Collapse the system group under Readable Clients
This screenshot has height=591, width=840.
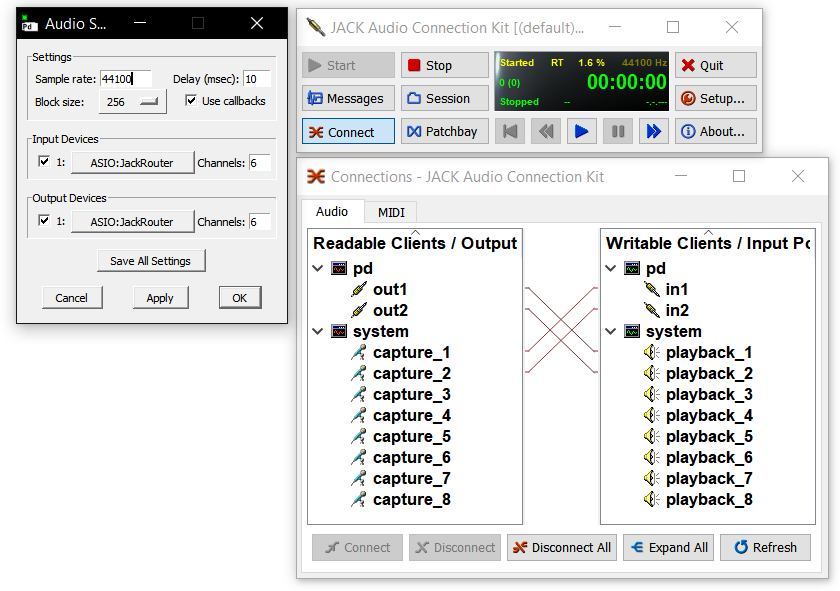click(318, 331)
